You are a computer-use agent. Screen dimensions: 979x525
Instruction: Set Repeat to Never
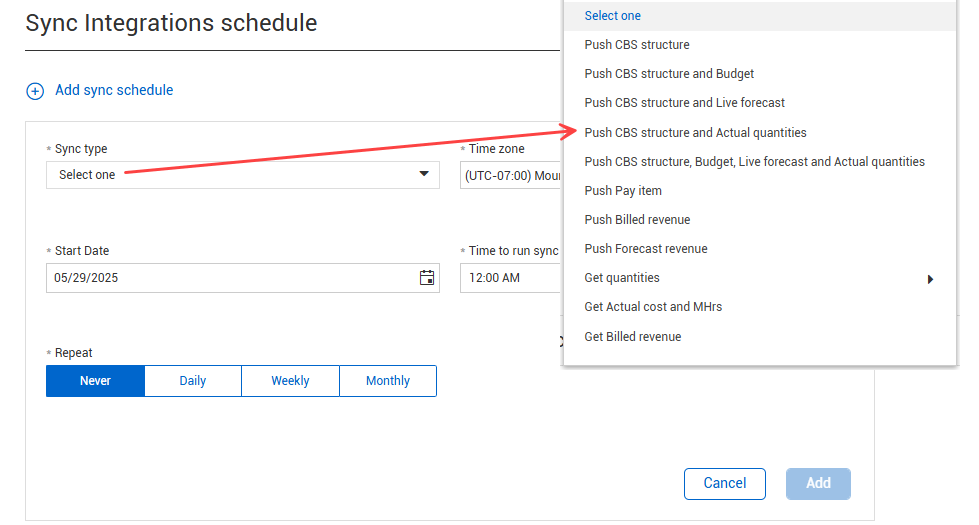click(x=96, y=381)
